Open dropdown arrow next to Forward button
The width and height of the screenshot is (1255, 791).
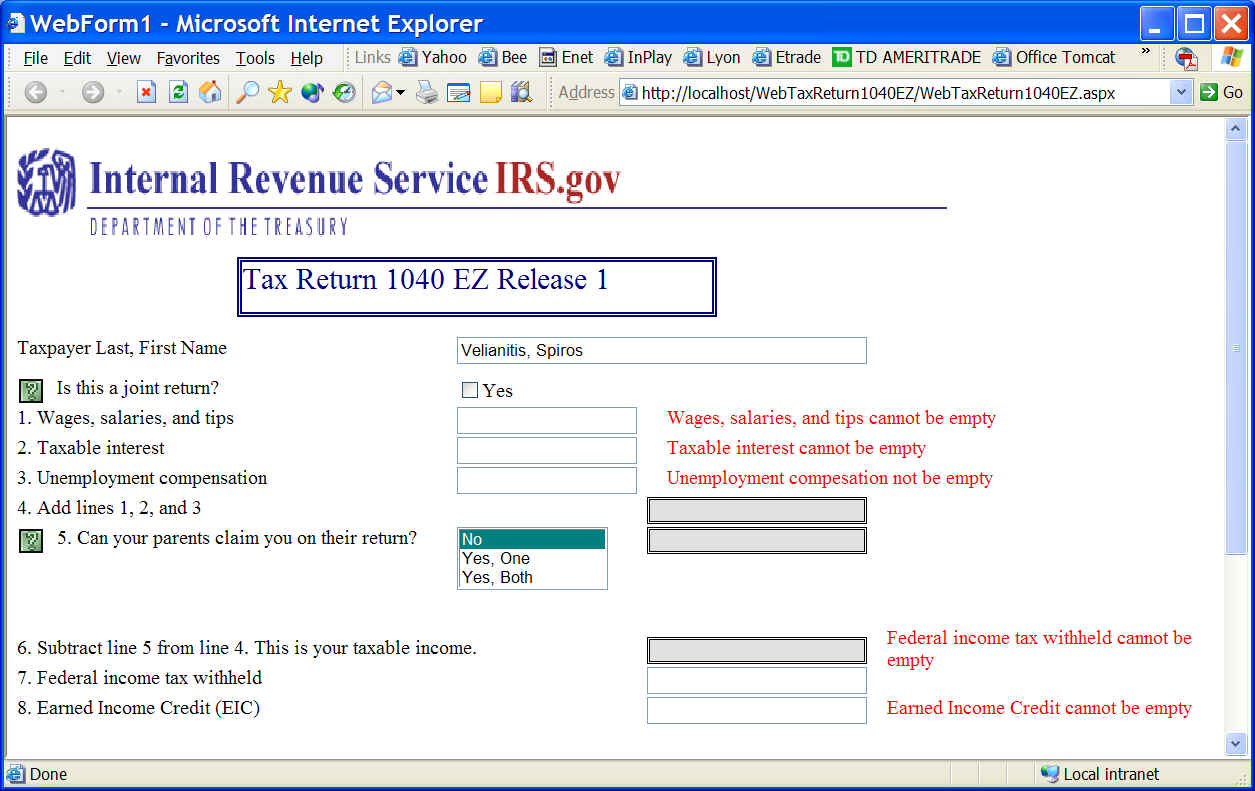point(119,93)
